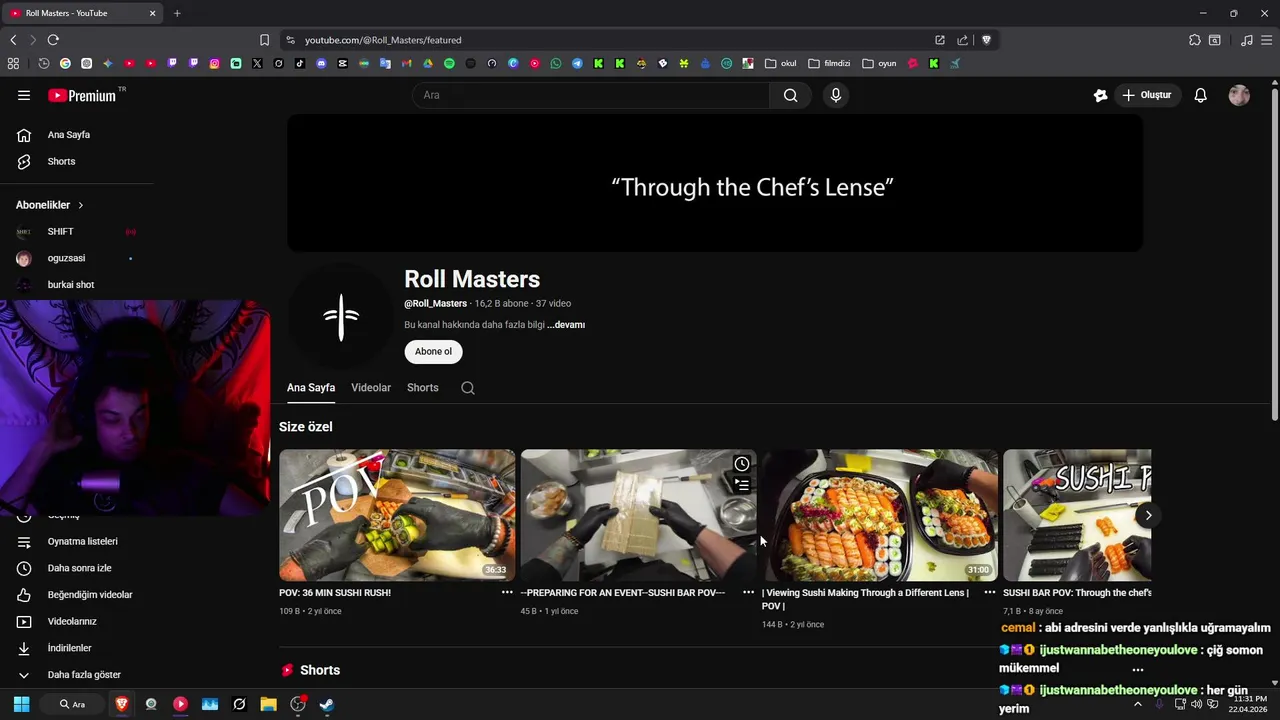Click Brave browser taskbar icon
Image resolution: width=1280 pixels, height=720 pixels.
[122, 704]
